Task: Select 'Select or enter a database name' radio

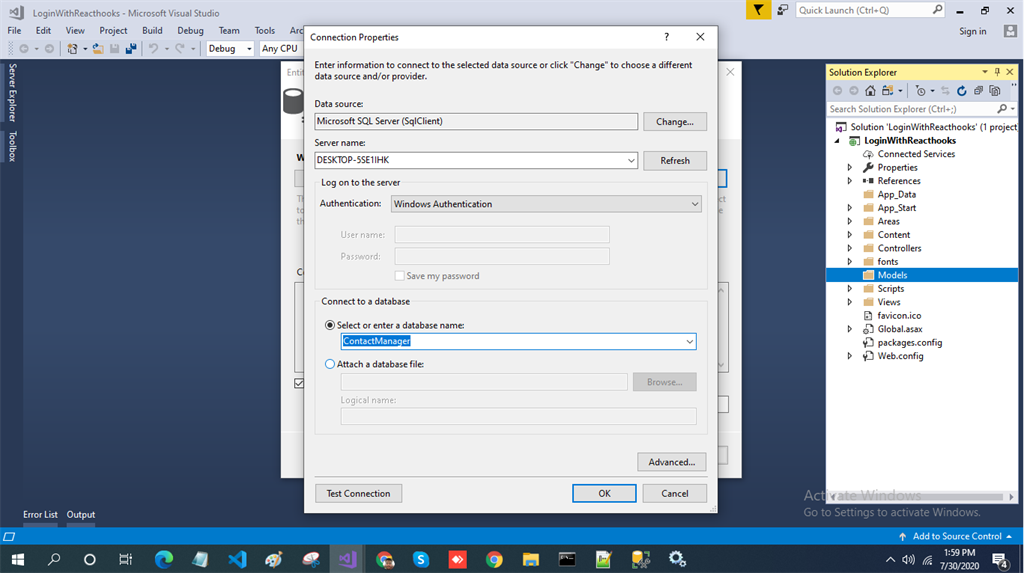Action: click(x=330, y=325)
